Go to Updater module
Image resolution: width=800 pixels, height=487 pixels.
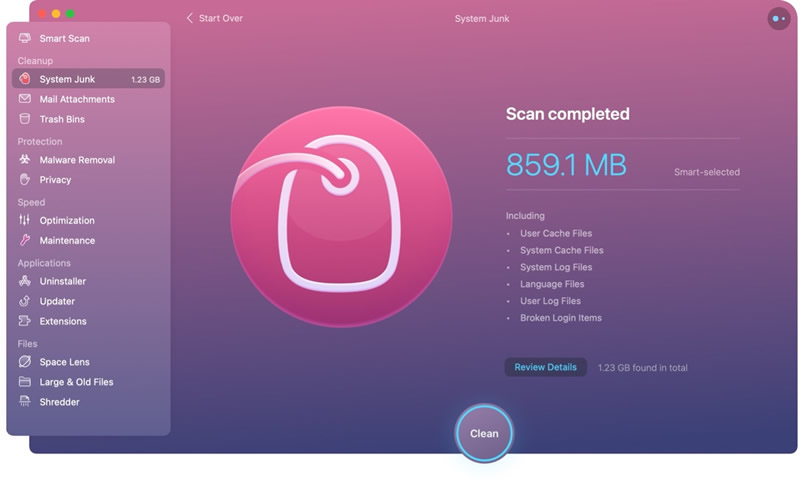(88, 301)
